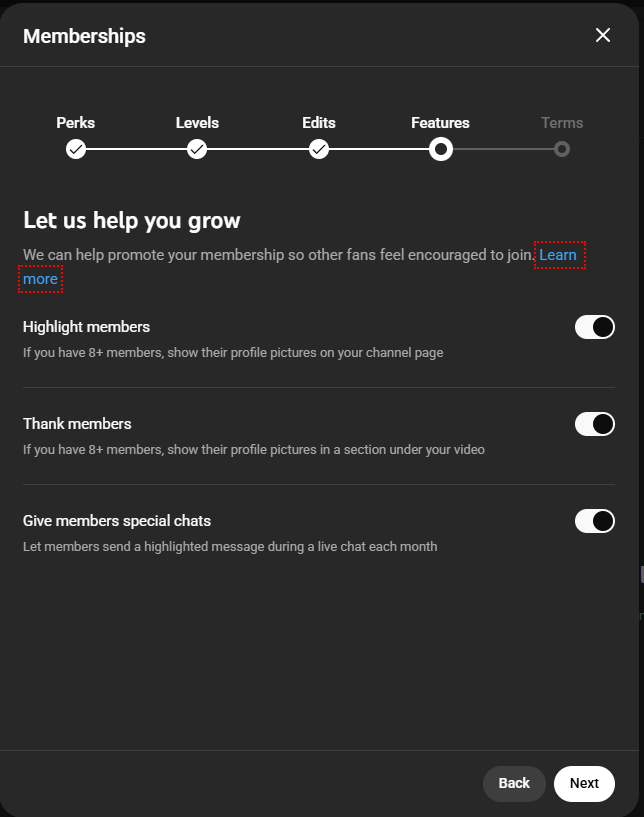644x817 pixels.
Task: Toggle Give members special chats off
Action: [595, 520]
